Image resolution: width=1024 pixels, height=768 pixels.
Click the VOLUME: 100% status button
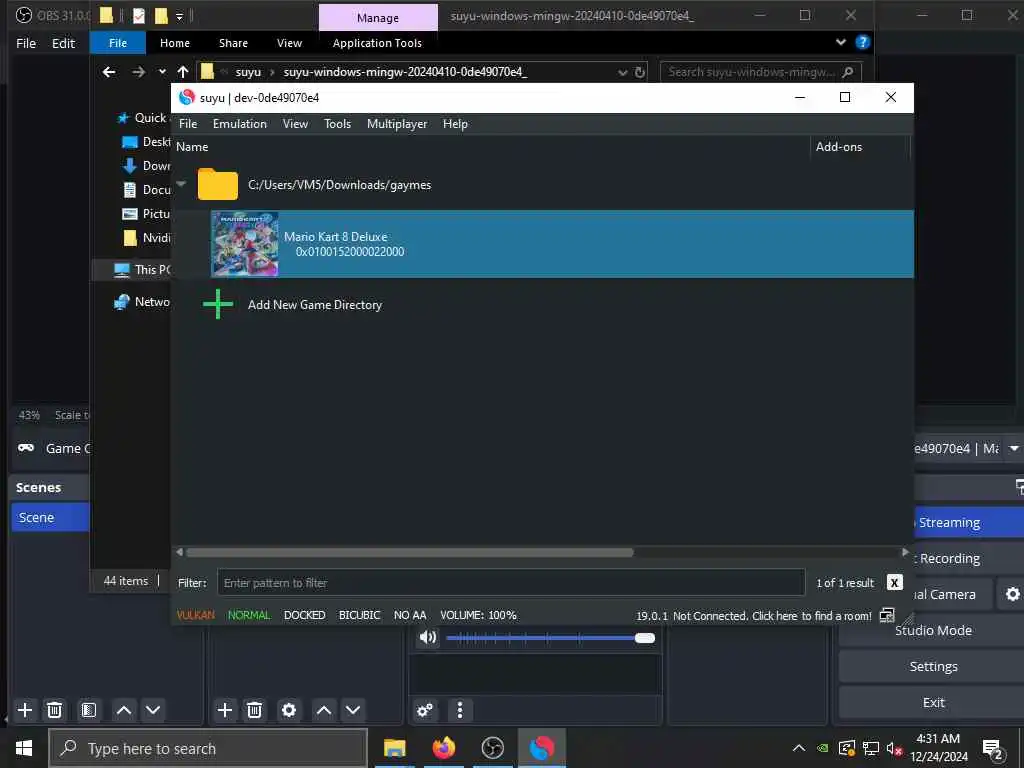click(478, 615)
